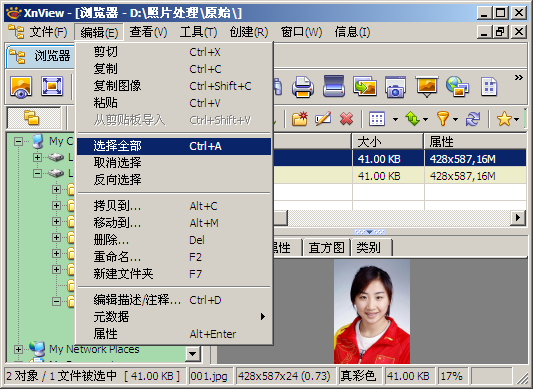
Task: Open the 创建(R) menu
Action: pos(249,32)
